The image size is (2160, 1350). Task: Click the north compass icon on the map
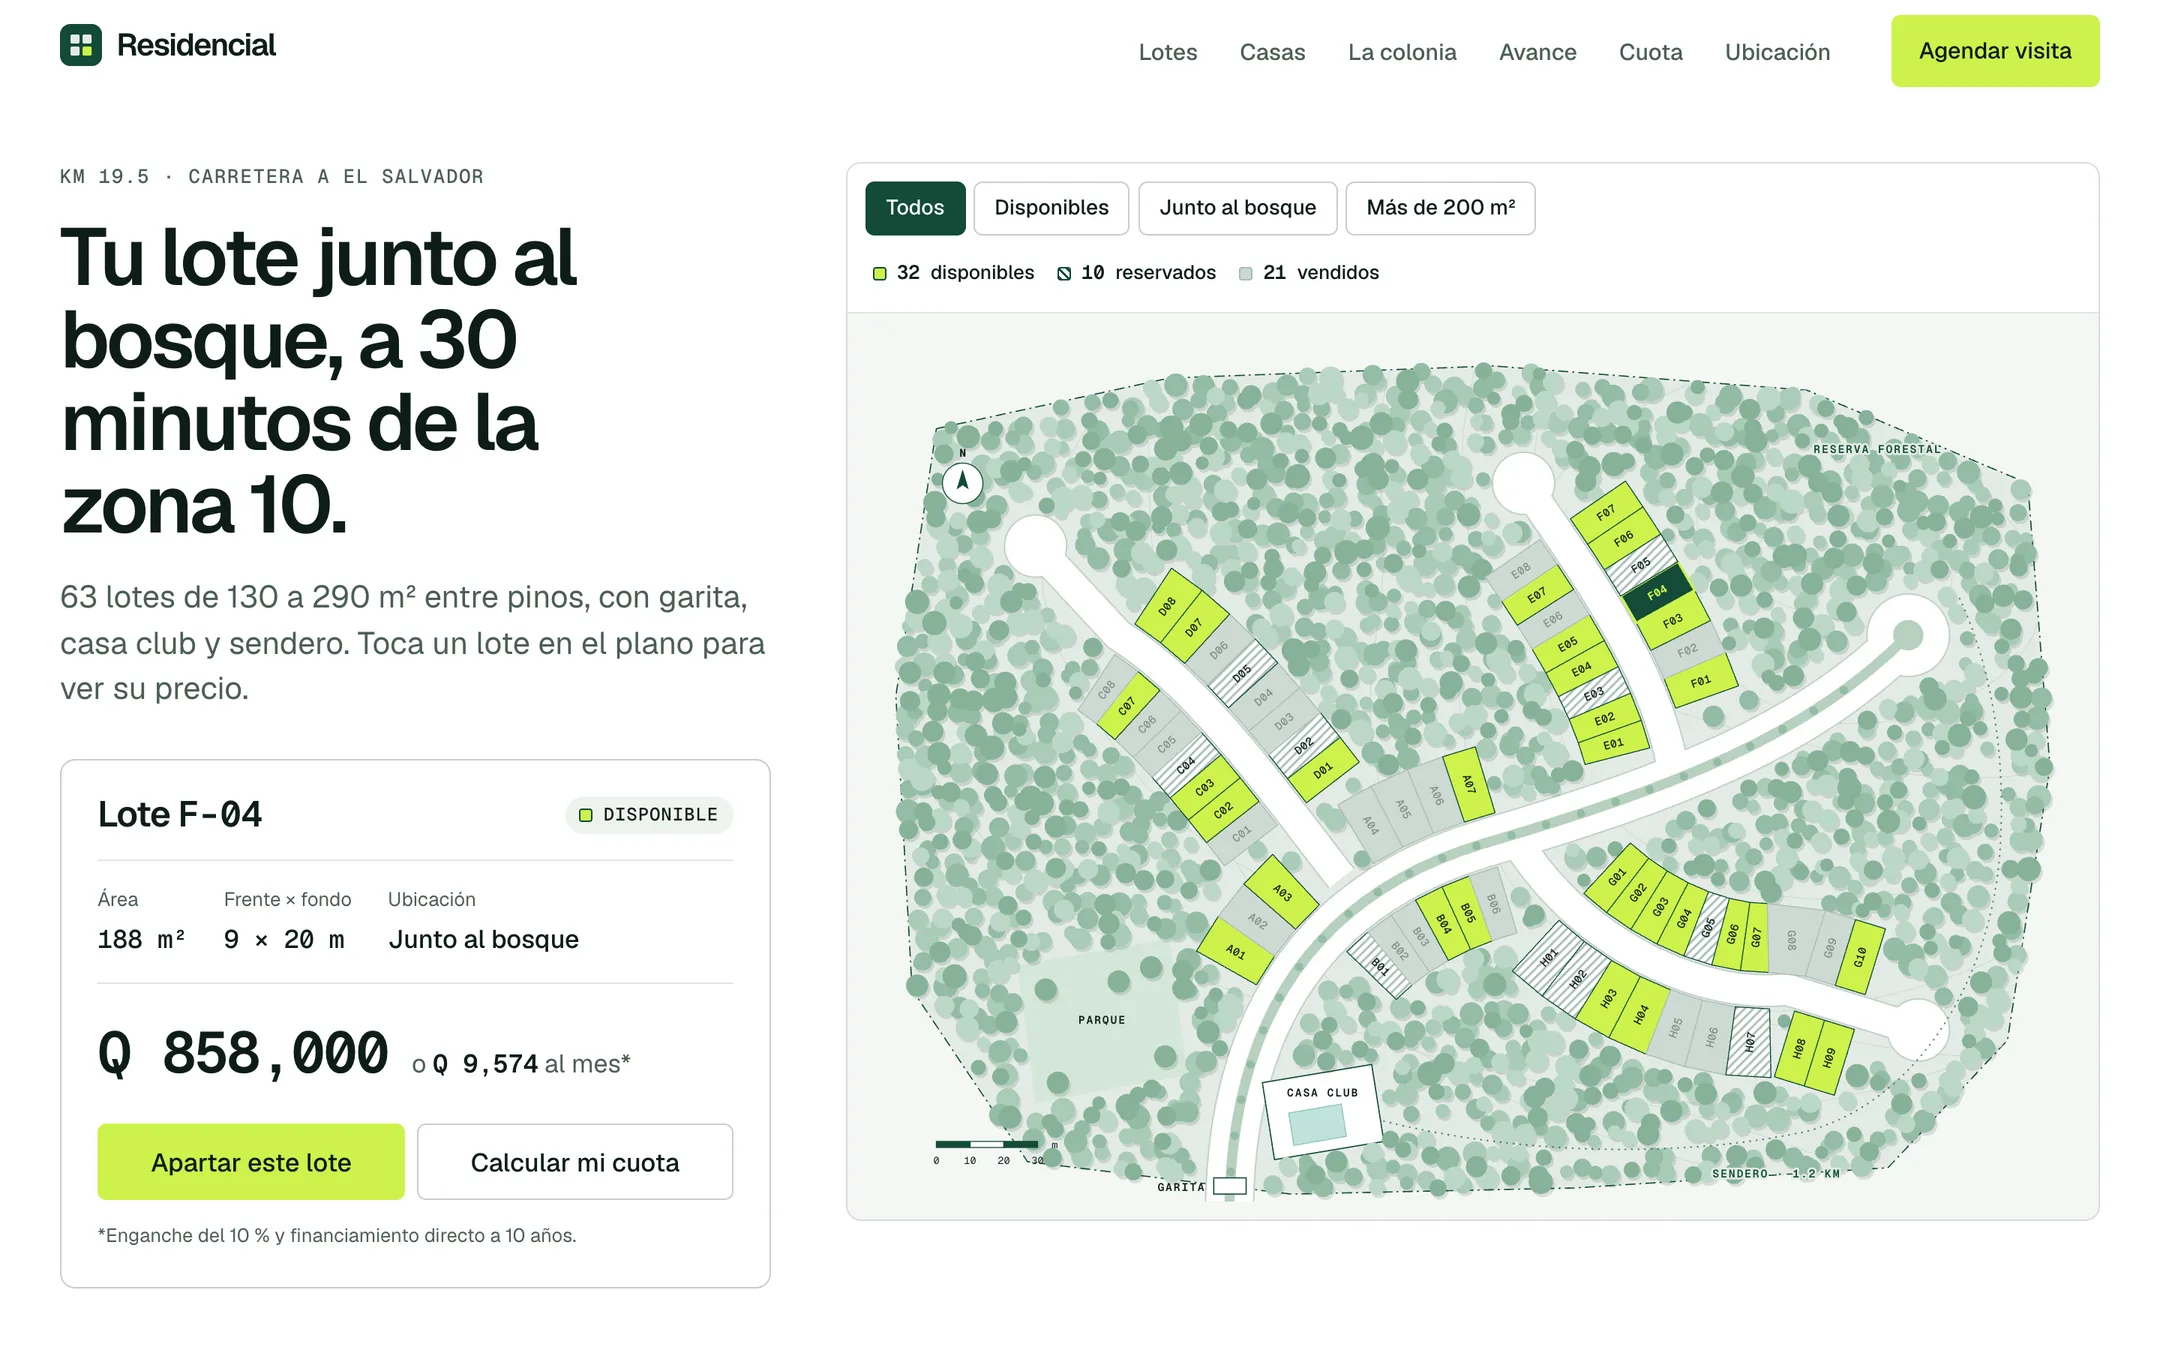[963, 482]
